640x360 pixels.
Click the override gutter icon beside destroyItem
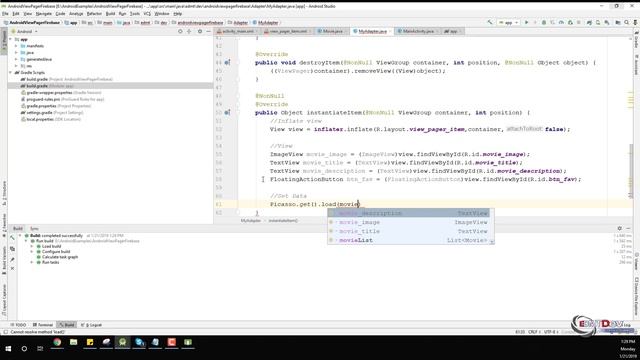click(227, 62)
